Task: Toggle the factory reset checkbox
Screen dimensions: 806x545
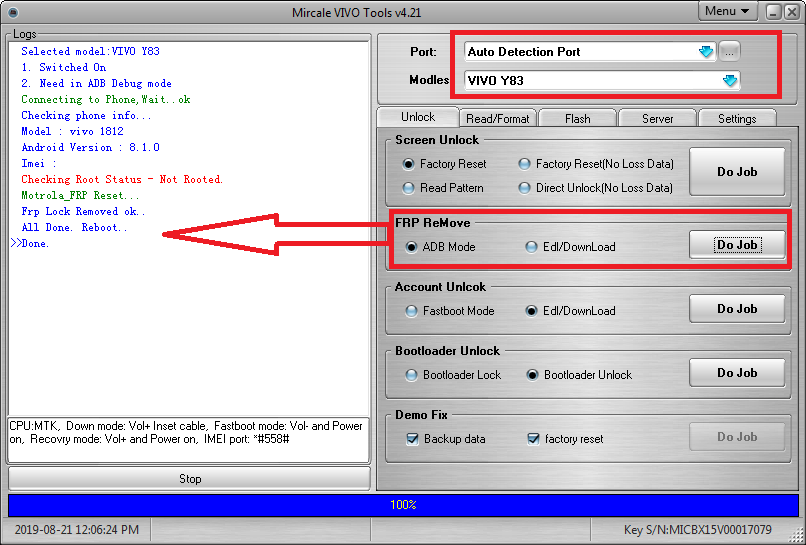Action: pyautogui.click(x=534, y=439)
